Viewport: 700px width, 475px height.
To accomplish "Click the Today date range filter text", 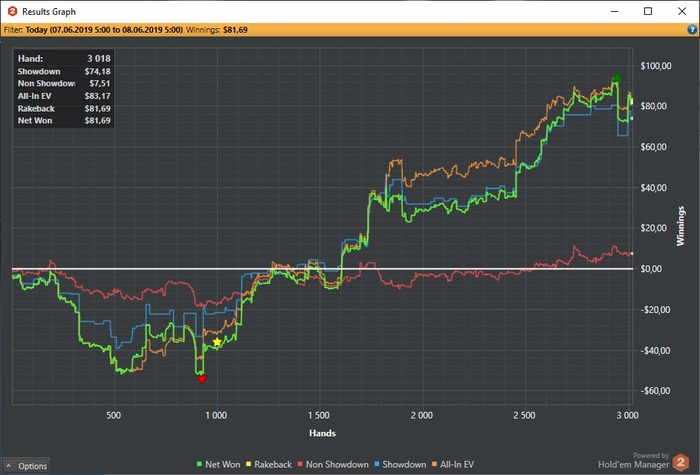I will pos(104,30).
